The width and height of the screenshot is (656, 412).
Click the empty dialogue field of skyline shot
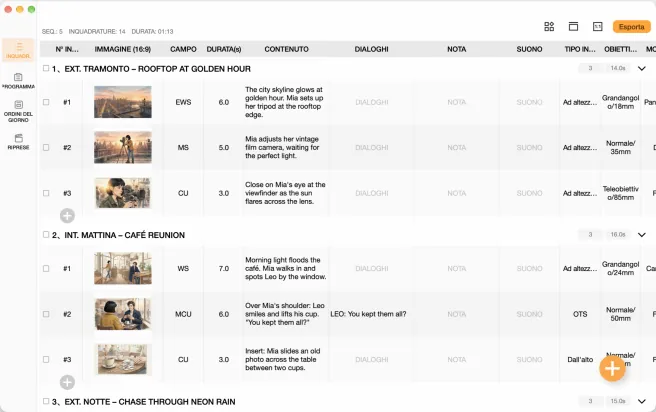coord(372,102)
